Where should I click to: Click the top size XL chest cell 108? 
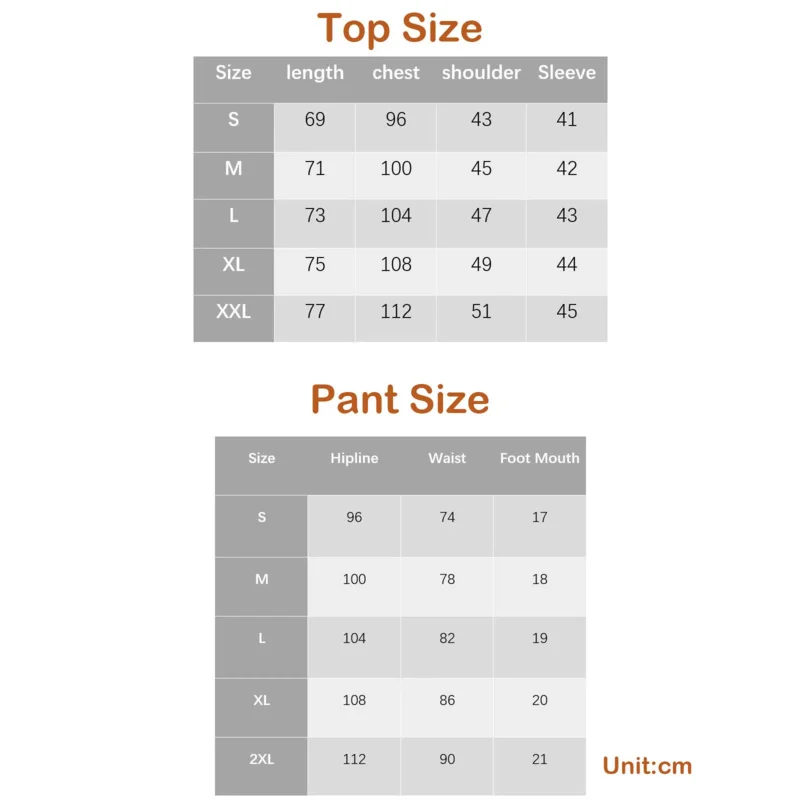point(396,265)
